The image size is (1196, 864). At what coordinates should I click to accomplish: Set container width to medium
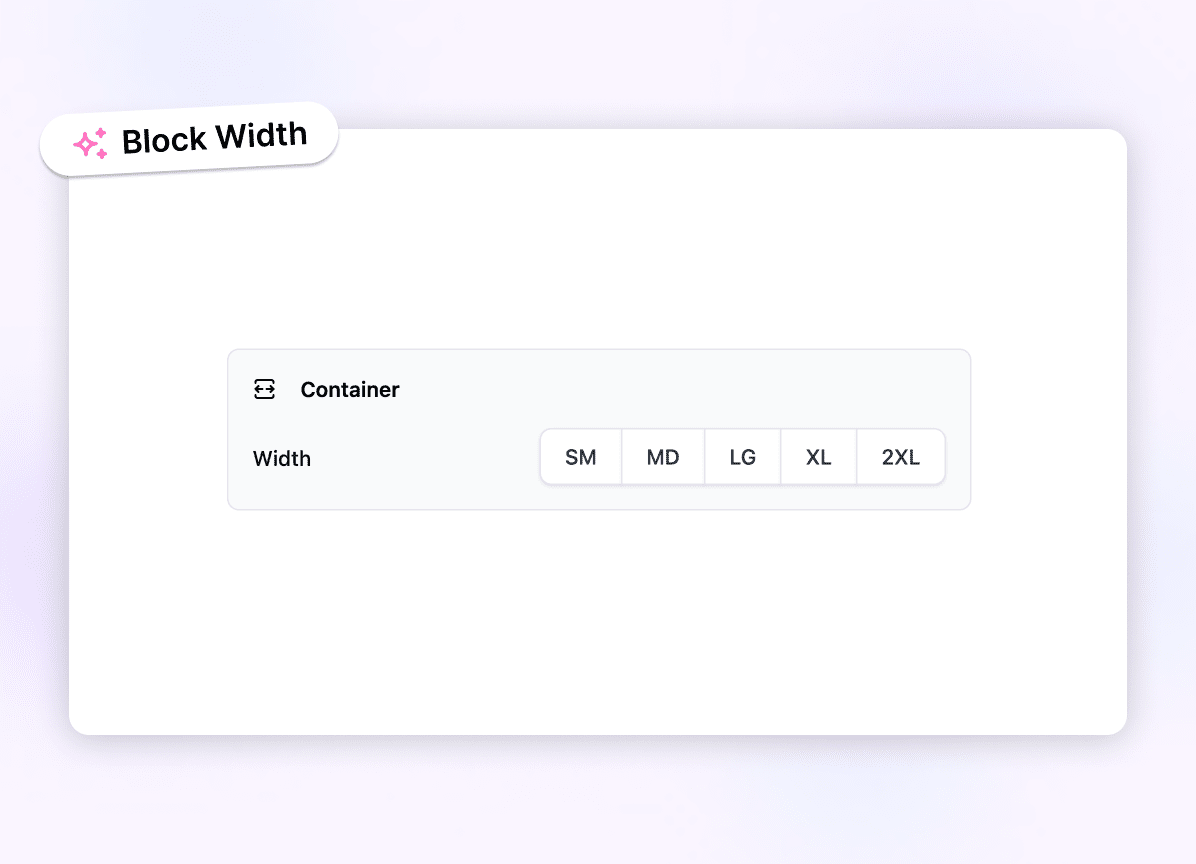(663, 458)
